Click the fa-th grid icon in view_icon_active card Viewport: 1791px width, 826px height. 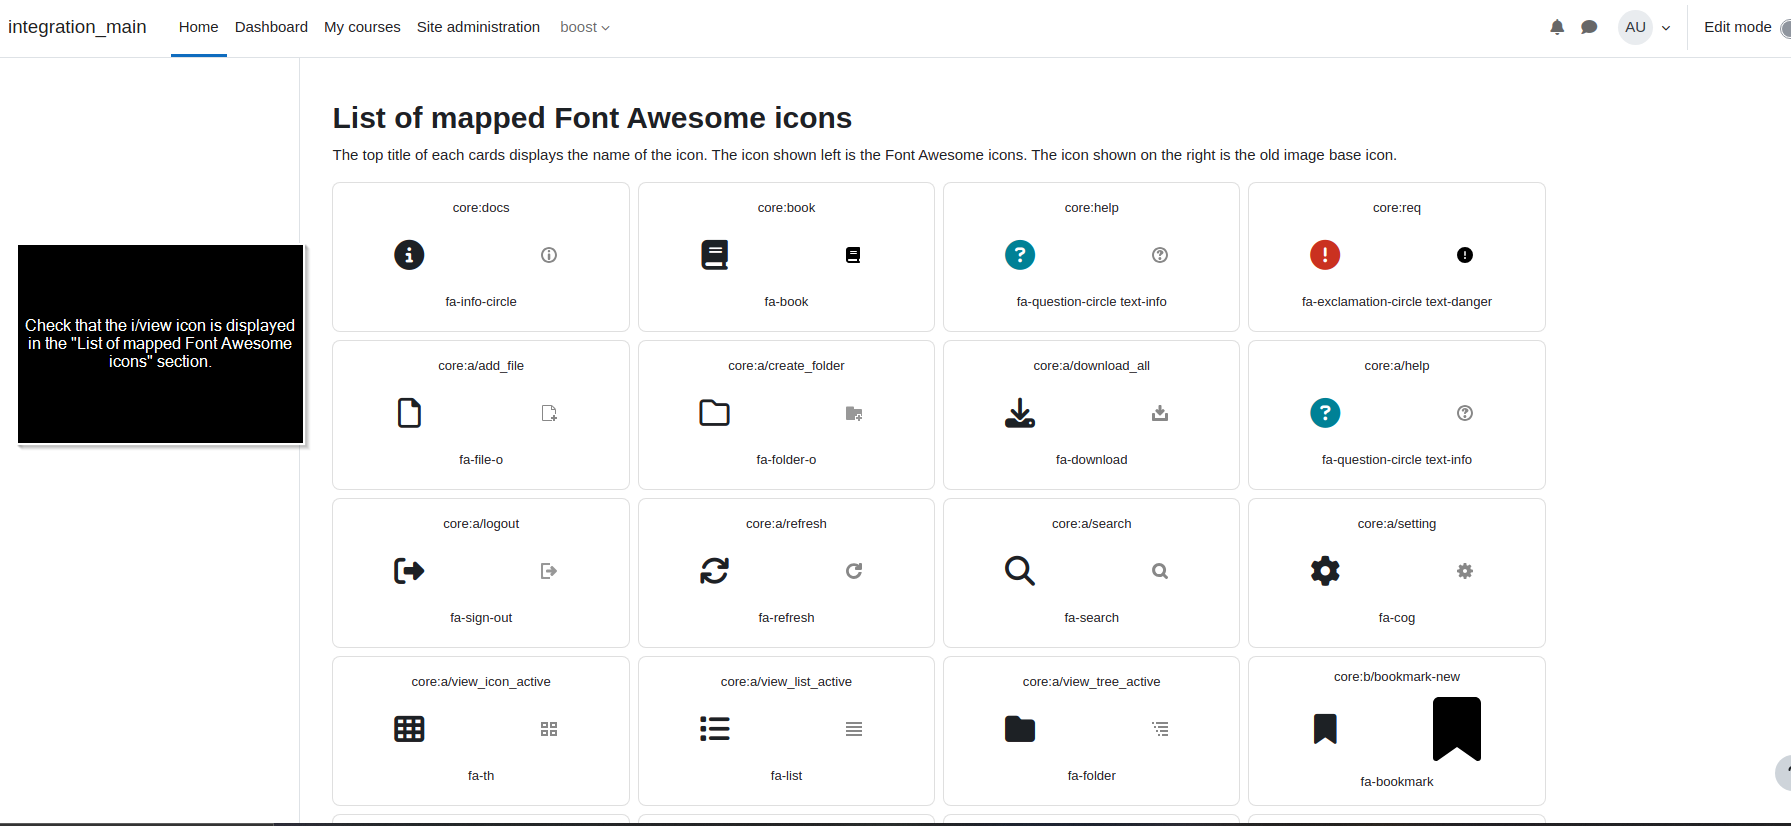409,729
